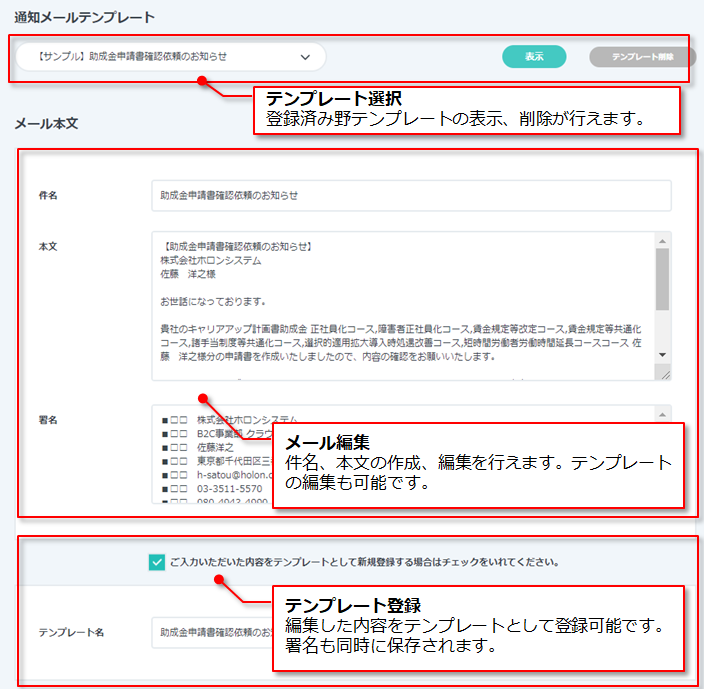Click the 本文 scrollbar down arrow
Image resolution: width=704 pixels, height=689 pixels.
tap(662, 355)
